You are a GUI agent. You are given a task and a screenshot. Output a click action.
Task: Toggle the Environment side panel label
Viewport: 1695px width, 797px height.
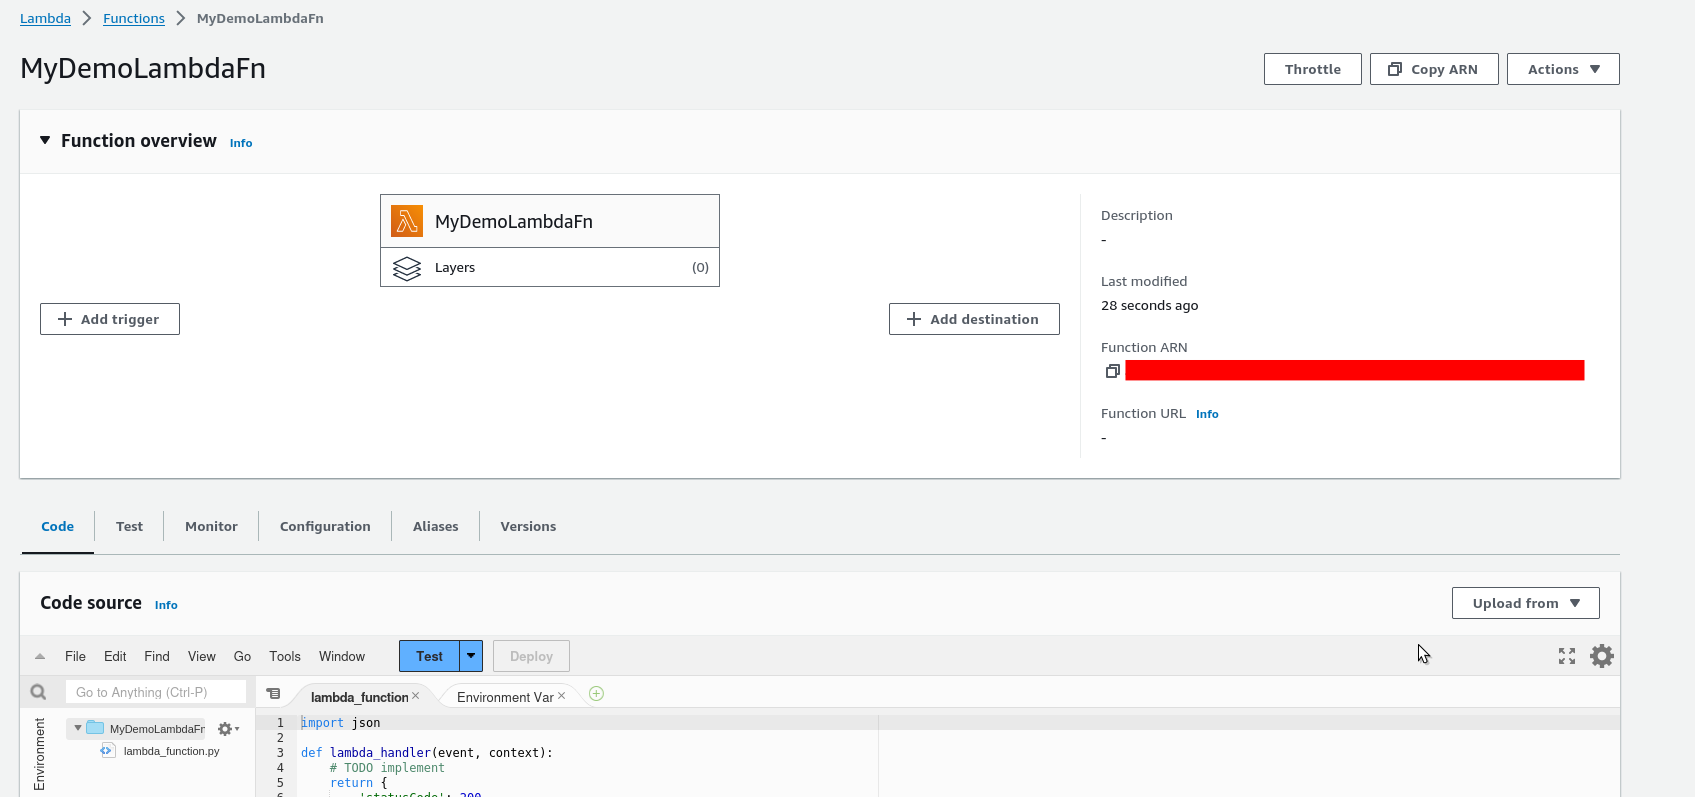(x=39, y=754)
